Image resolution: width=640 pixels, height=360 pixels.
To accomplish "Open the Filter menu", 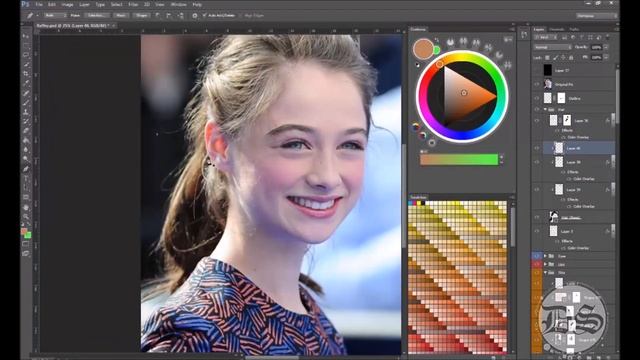I will pos(133,4).
